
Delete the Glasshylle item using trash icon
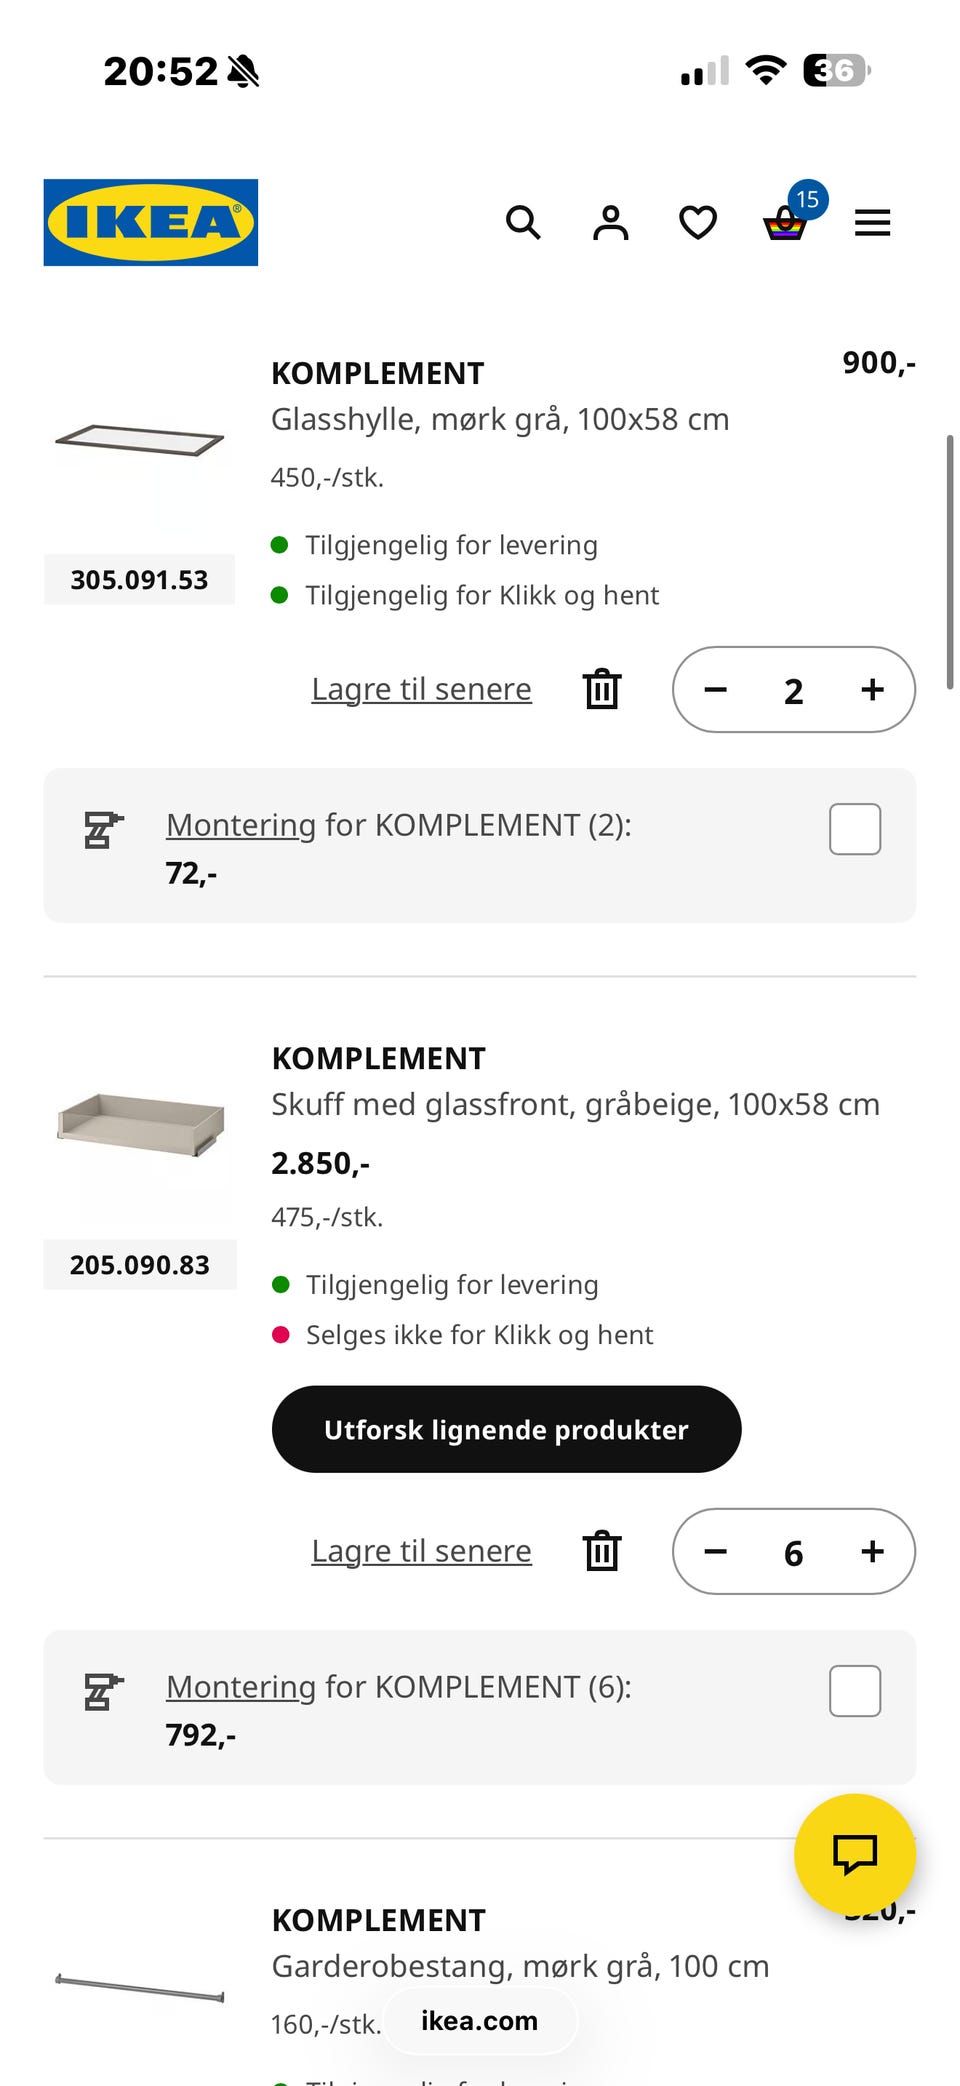[x=602, y=689]
